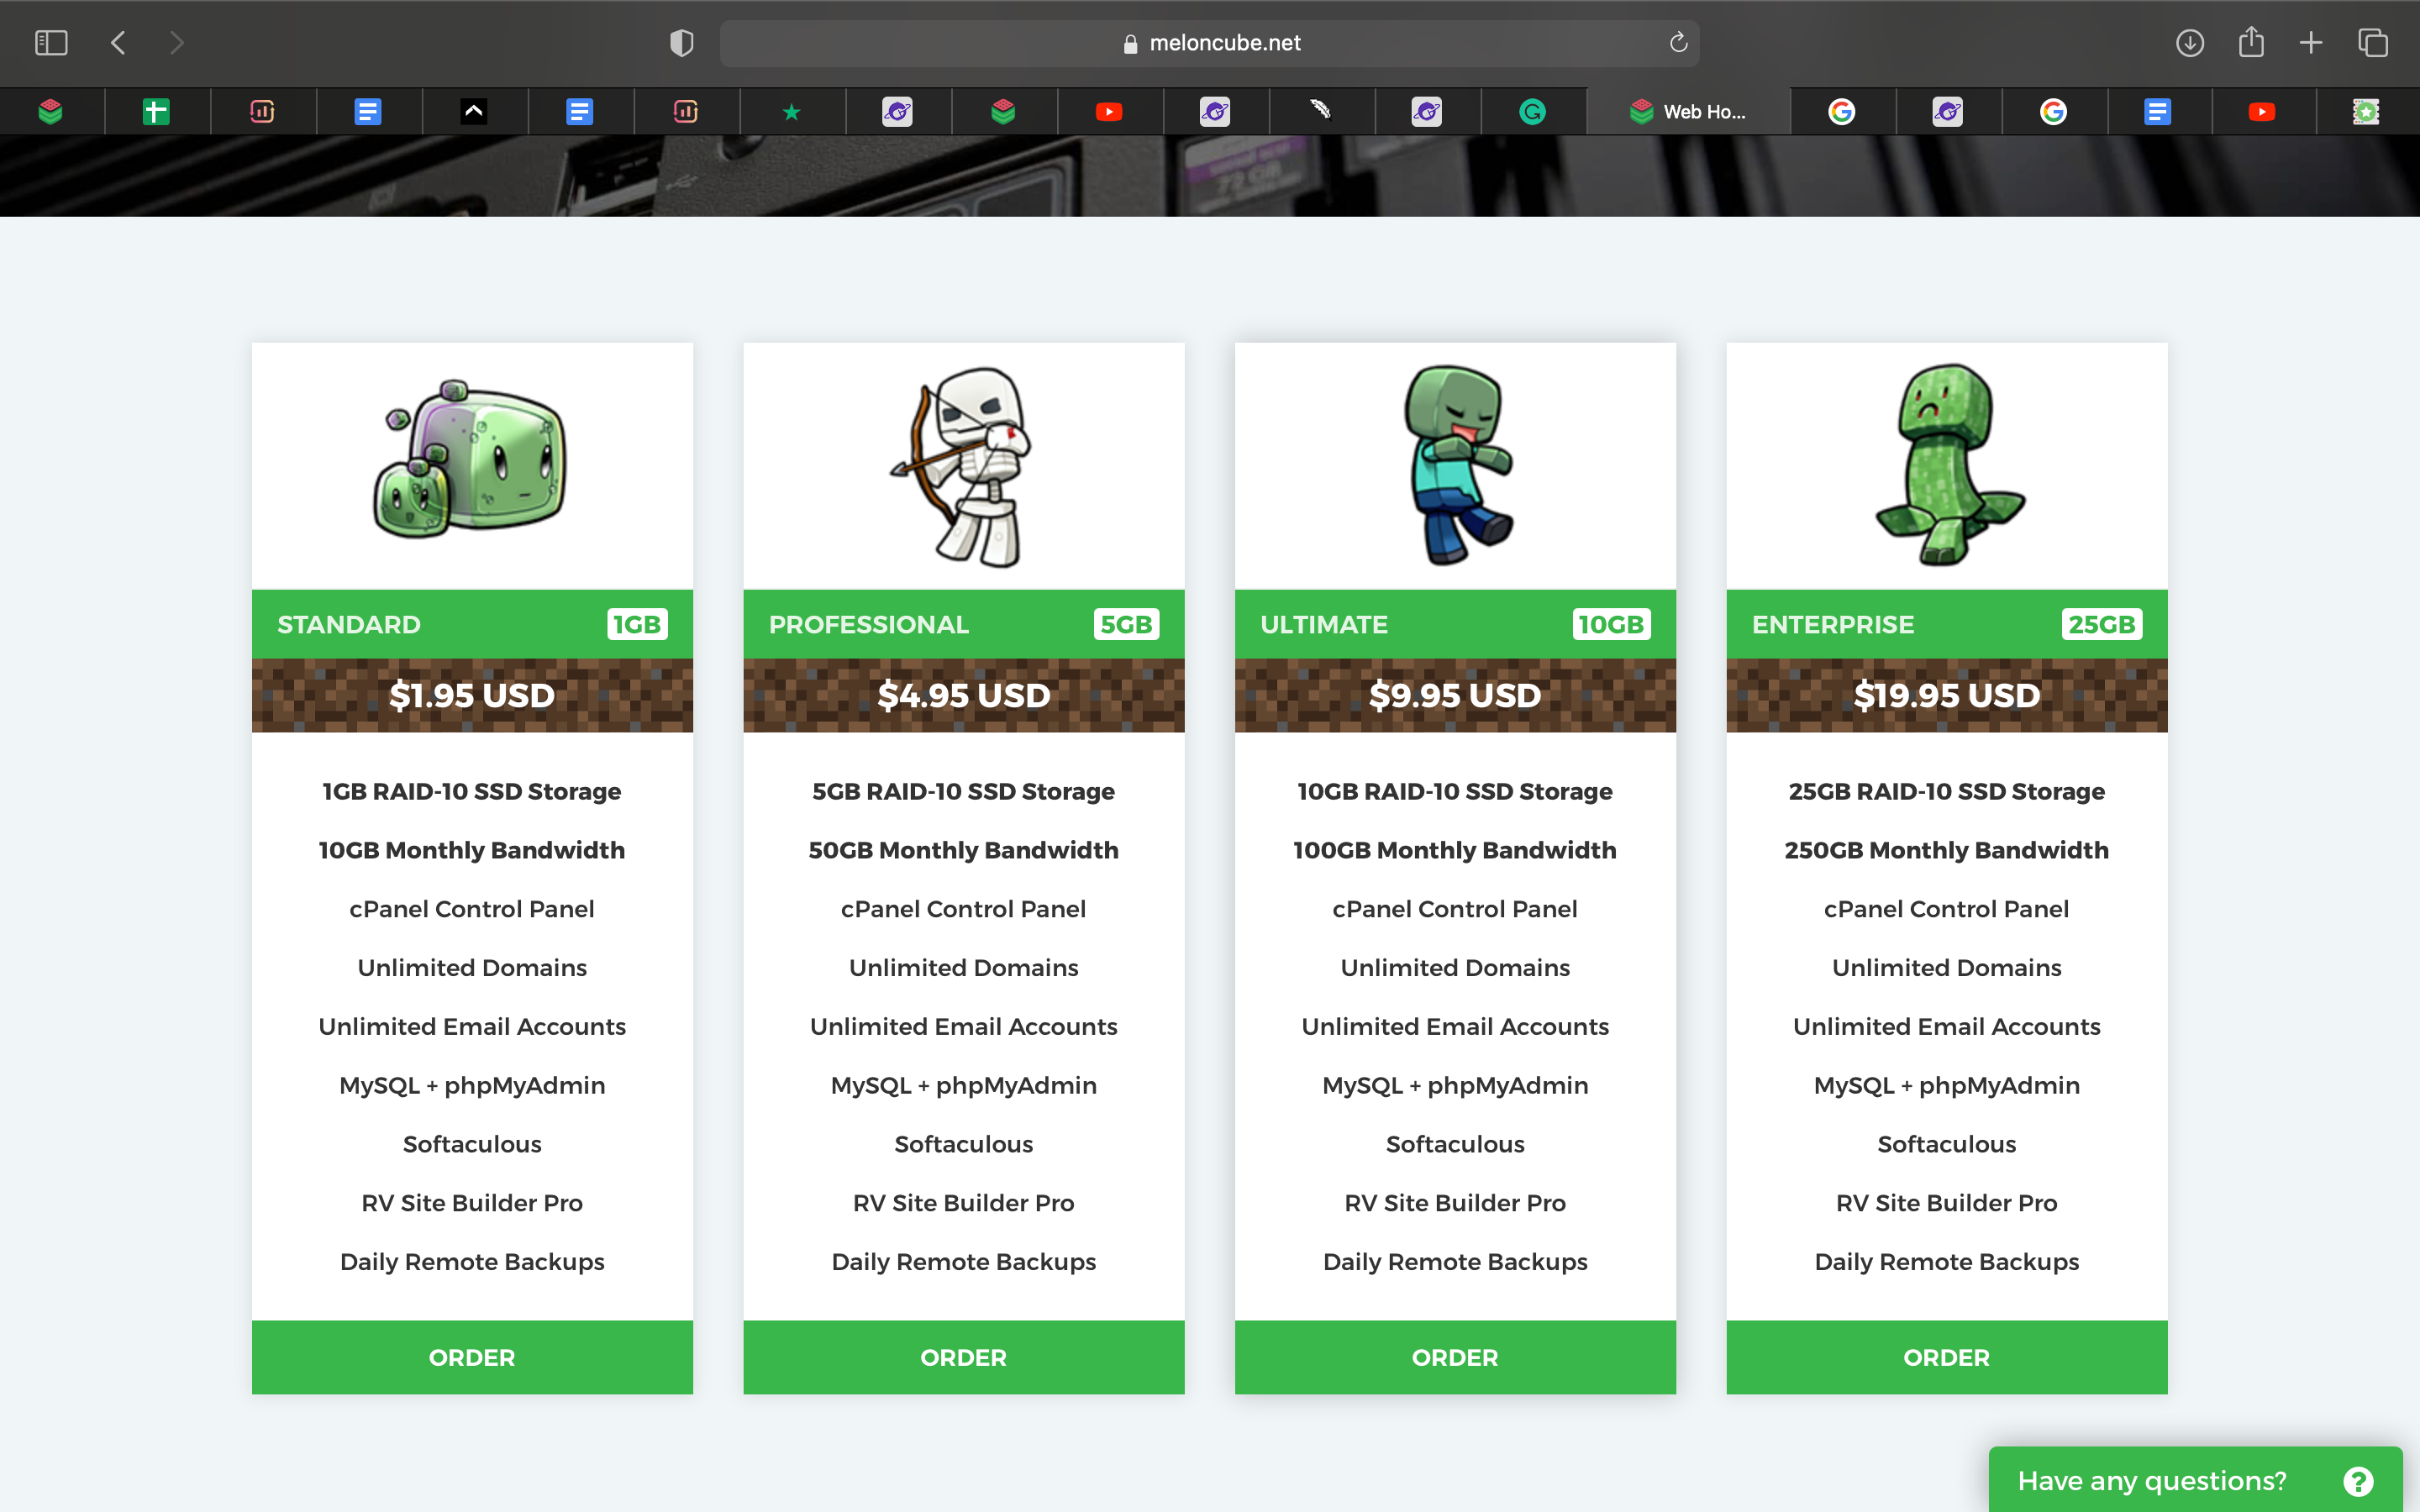Click the 10GB storage badge
Viewport: 2420px width, 1512px height.
click(1611, 624)
